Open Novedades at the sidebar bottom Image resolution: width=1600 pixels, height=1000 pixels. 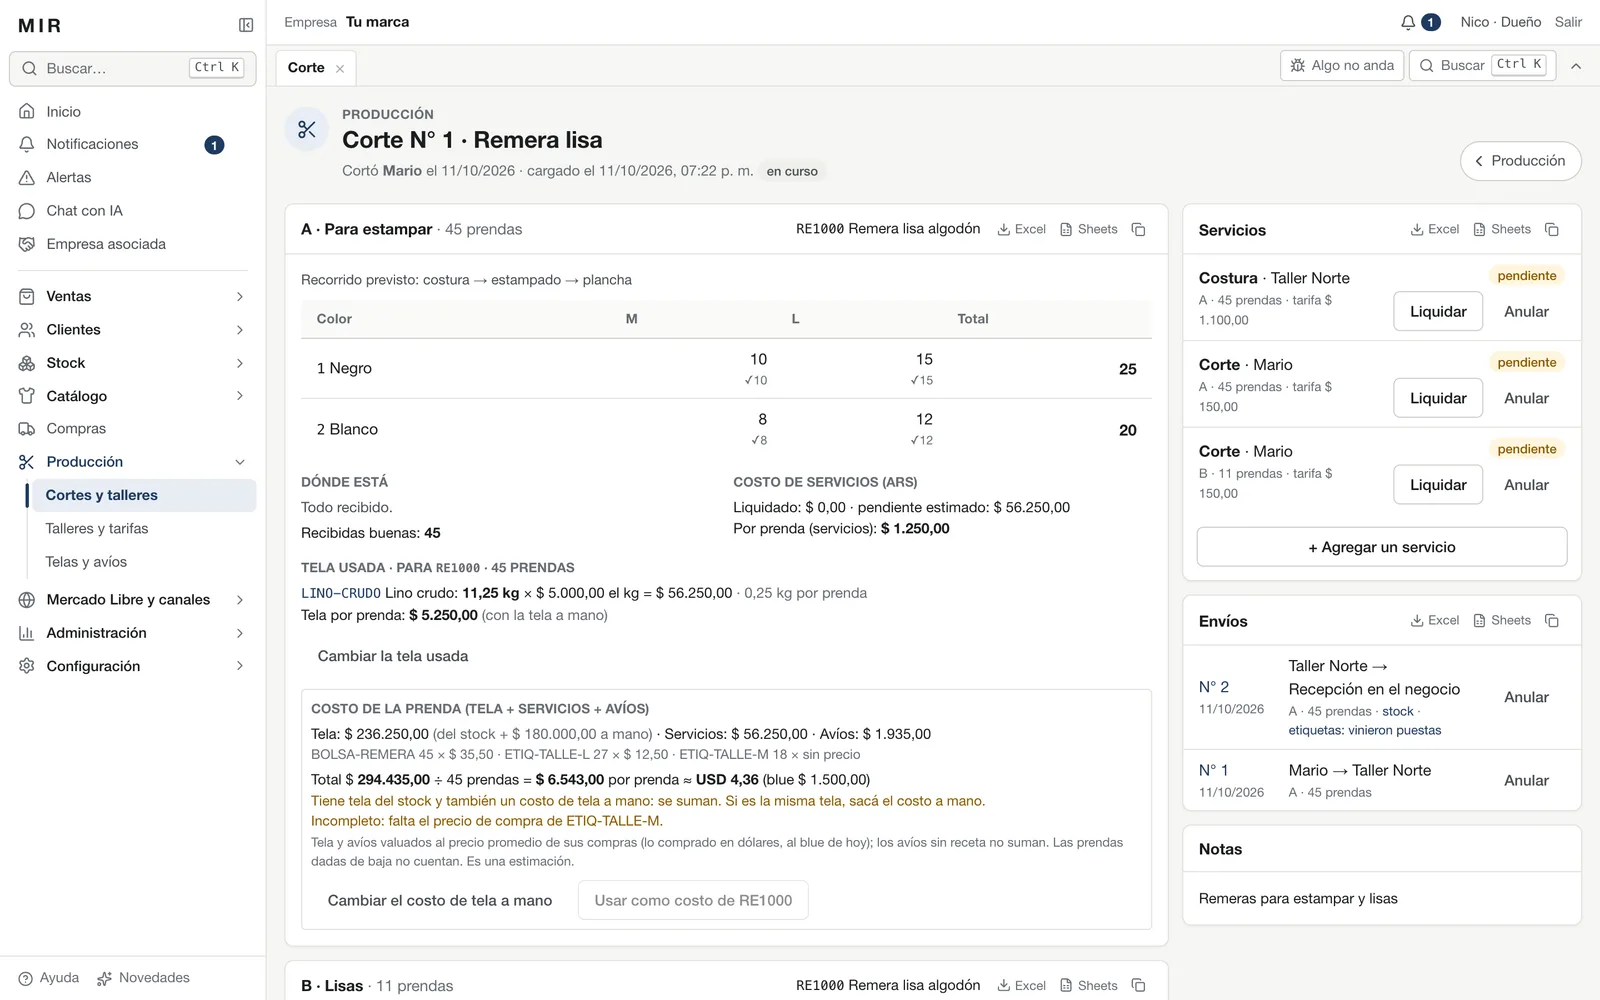(x=143, y=978)
